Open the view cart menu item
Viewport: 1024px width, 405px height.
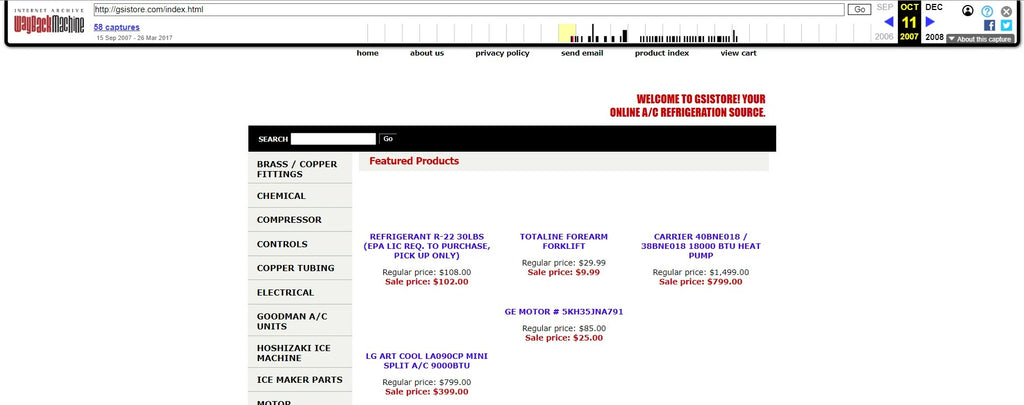pos(738,53)
